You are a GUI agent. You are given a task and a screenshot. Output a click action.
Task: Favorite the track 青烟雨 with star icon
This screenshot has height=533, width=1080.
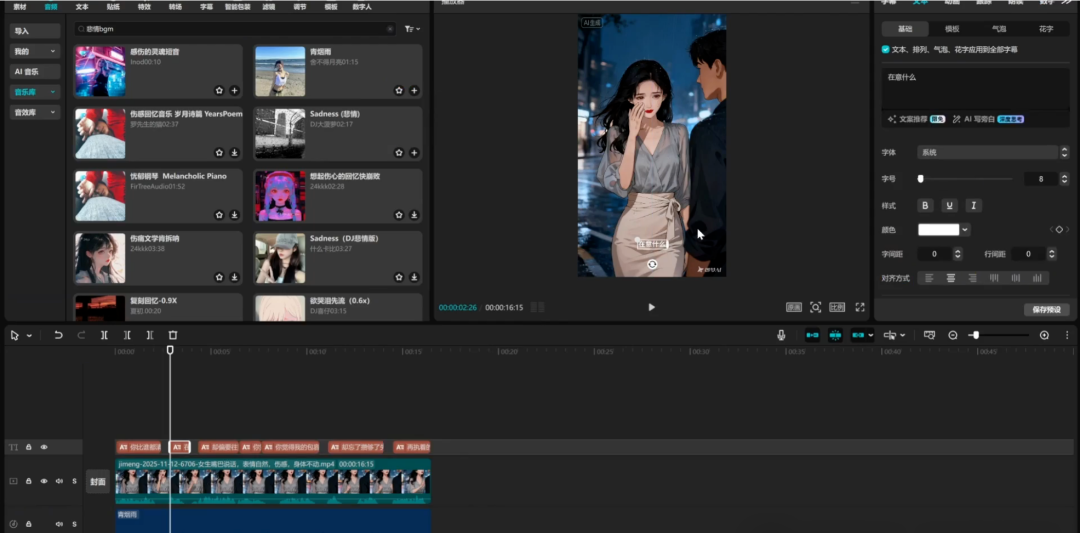(x=399, y=90)
